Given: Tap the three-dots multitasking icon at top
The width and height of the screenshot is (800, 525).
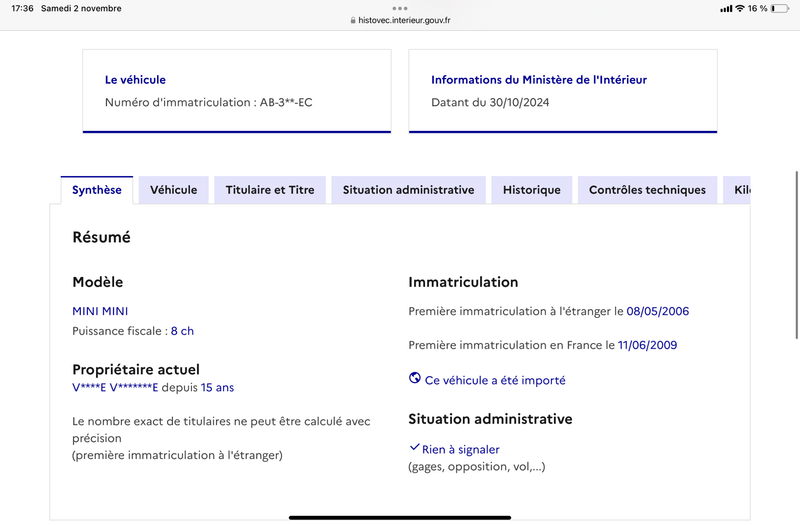Looking at the screenshot, I should tap(400, 8).
